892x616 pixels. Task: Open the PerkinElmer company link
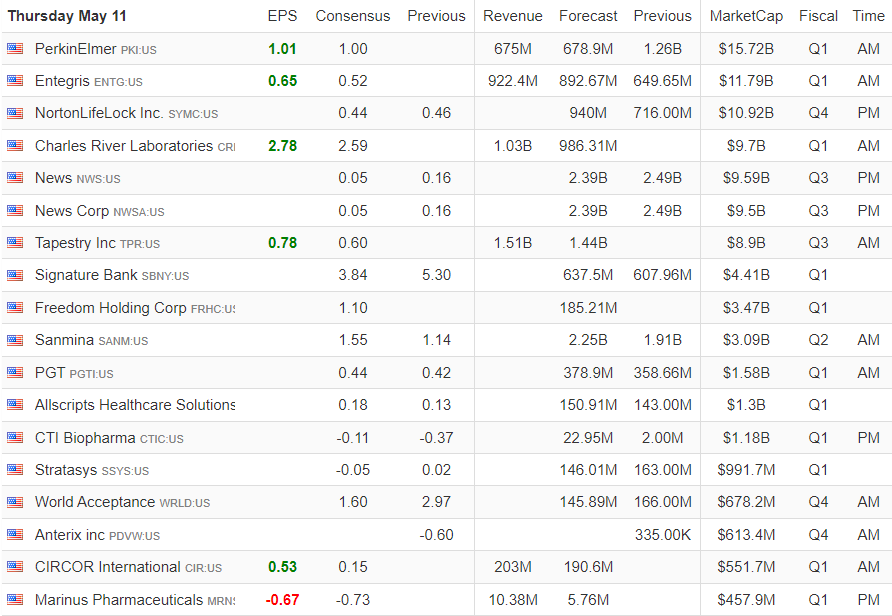point(96,49)
